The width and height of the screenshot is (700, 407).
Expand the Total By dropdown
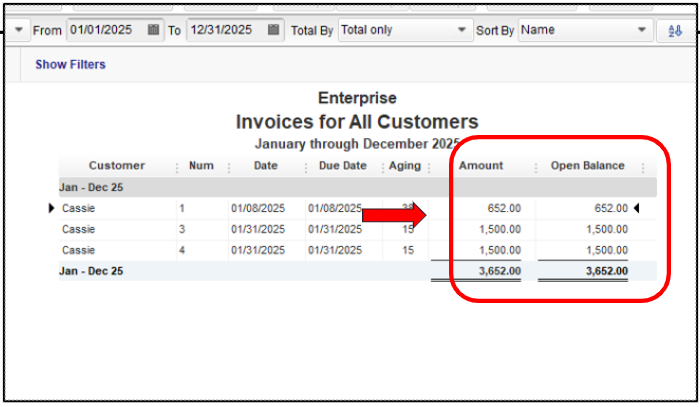tap(462, 30)
